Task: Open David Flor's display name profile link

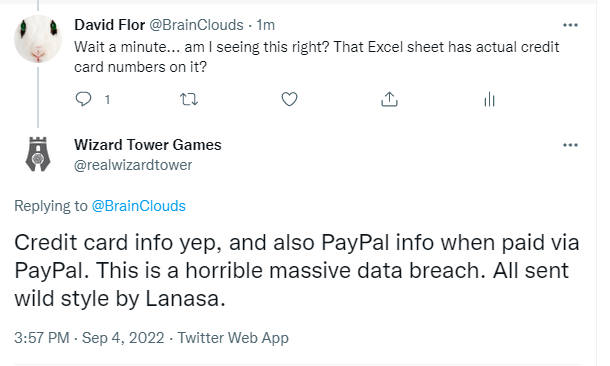Action: (x=110, y=25)
